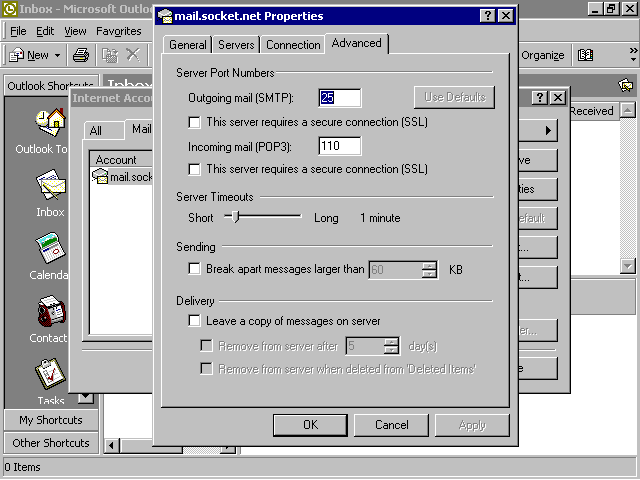Select the All tab in Internet Accounts
The width and height of the screenshot is (640, 480).
(96, 131)
